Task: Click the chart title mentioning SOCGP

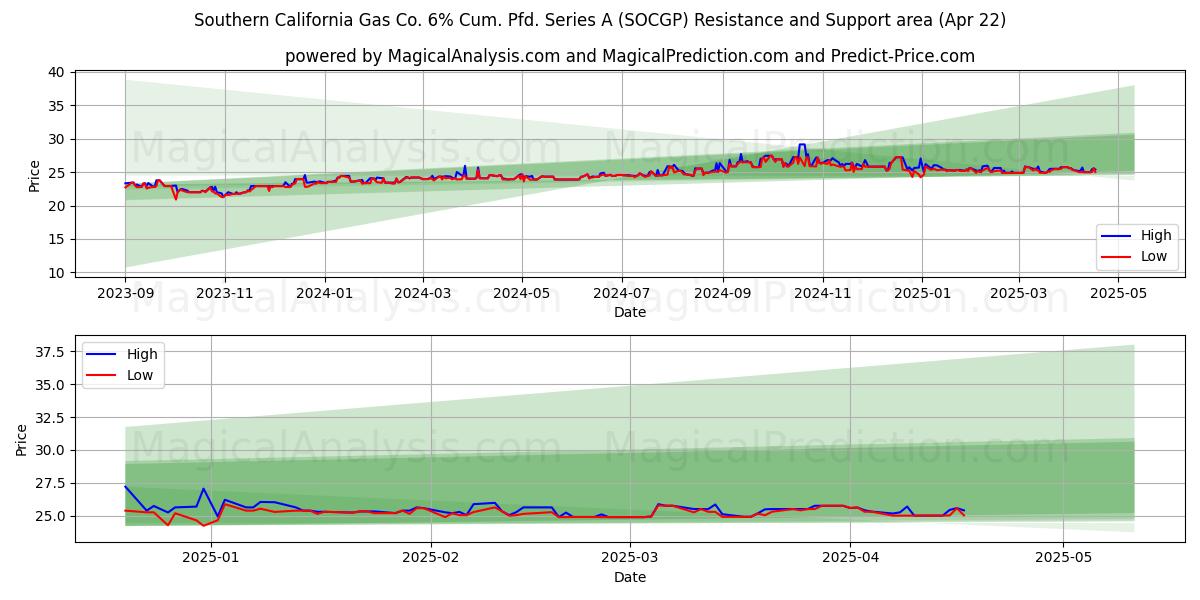Action: [x=600, y=20]
